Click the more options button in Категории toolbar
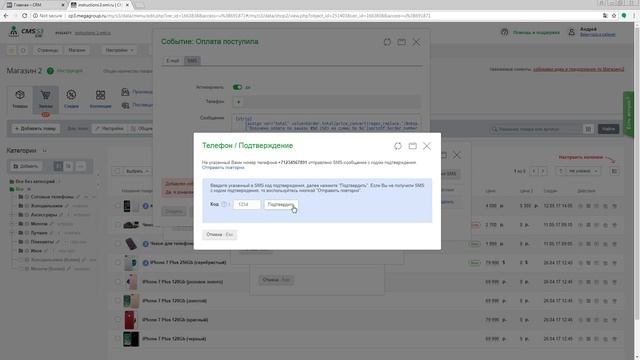The width and height of the screenshot is (640, 360). tap(81, 167)
